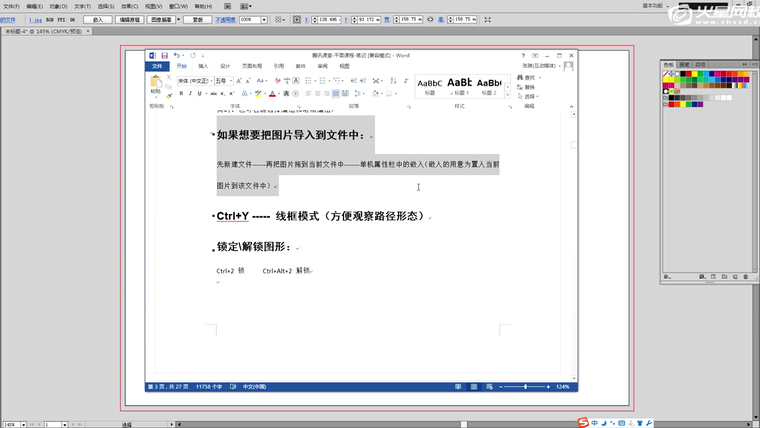Open the 插入 tab in Word
Screen dimensions: 760x428
point(203,66)
